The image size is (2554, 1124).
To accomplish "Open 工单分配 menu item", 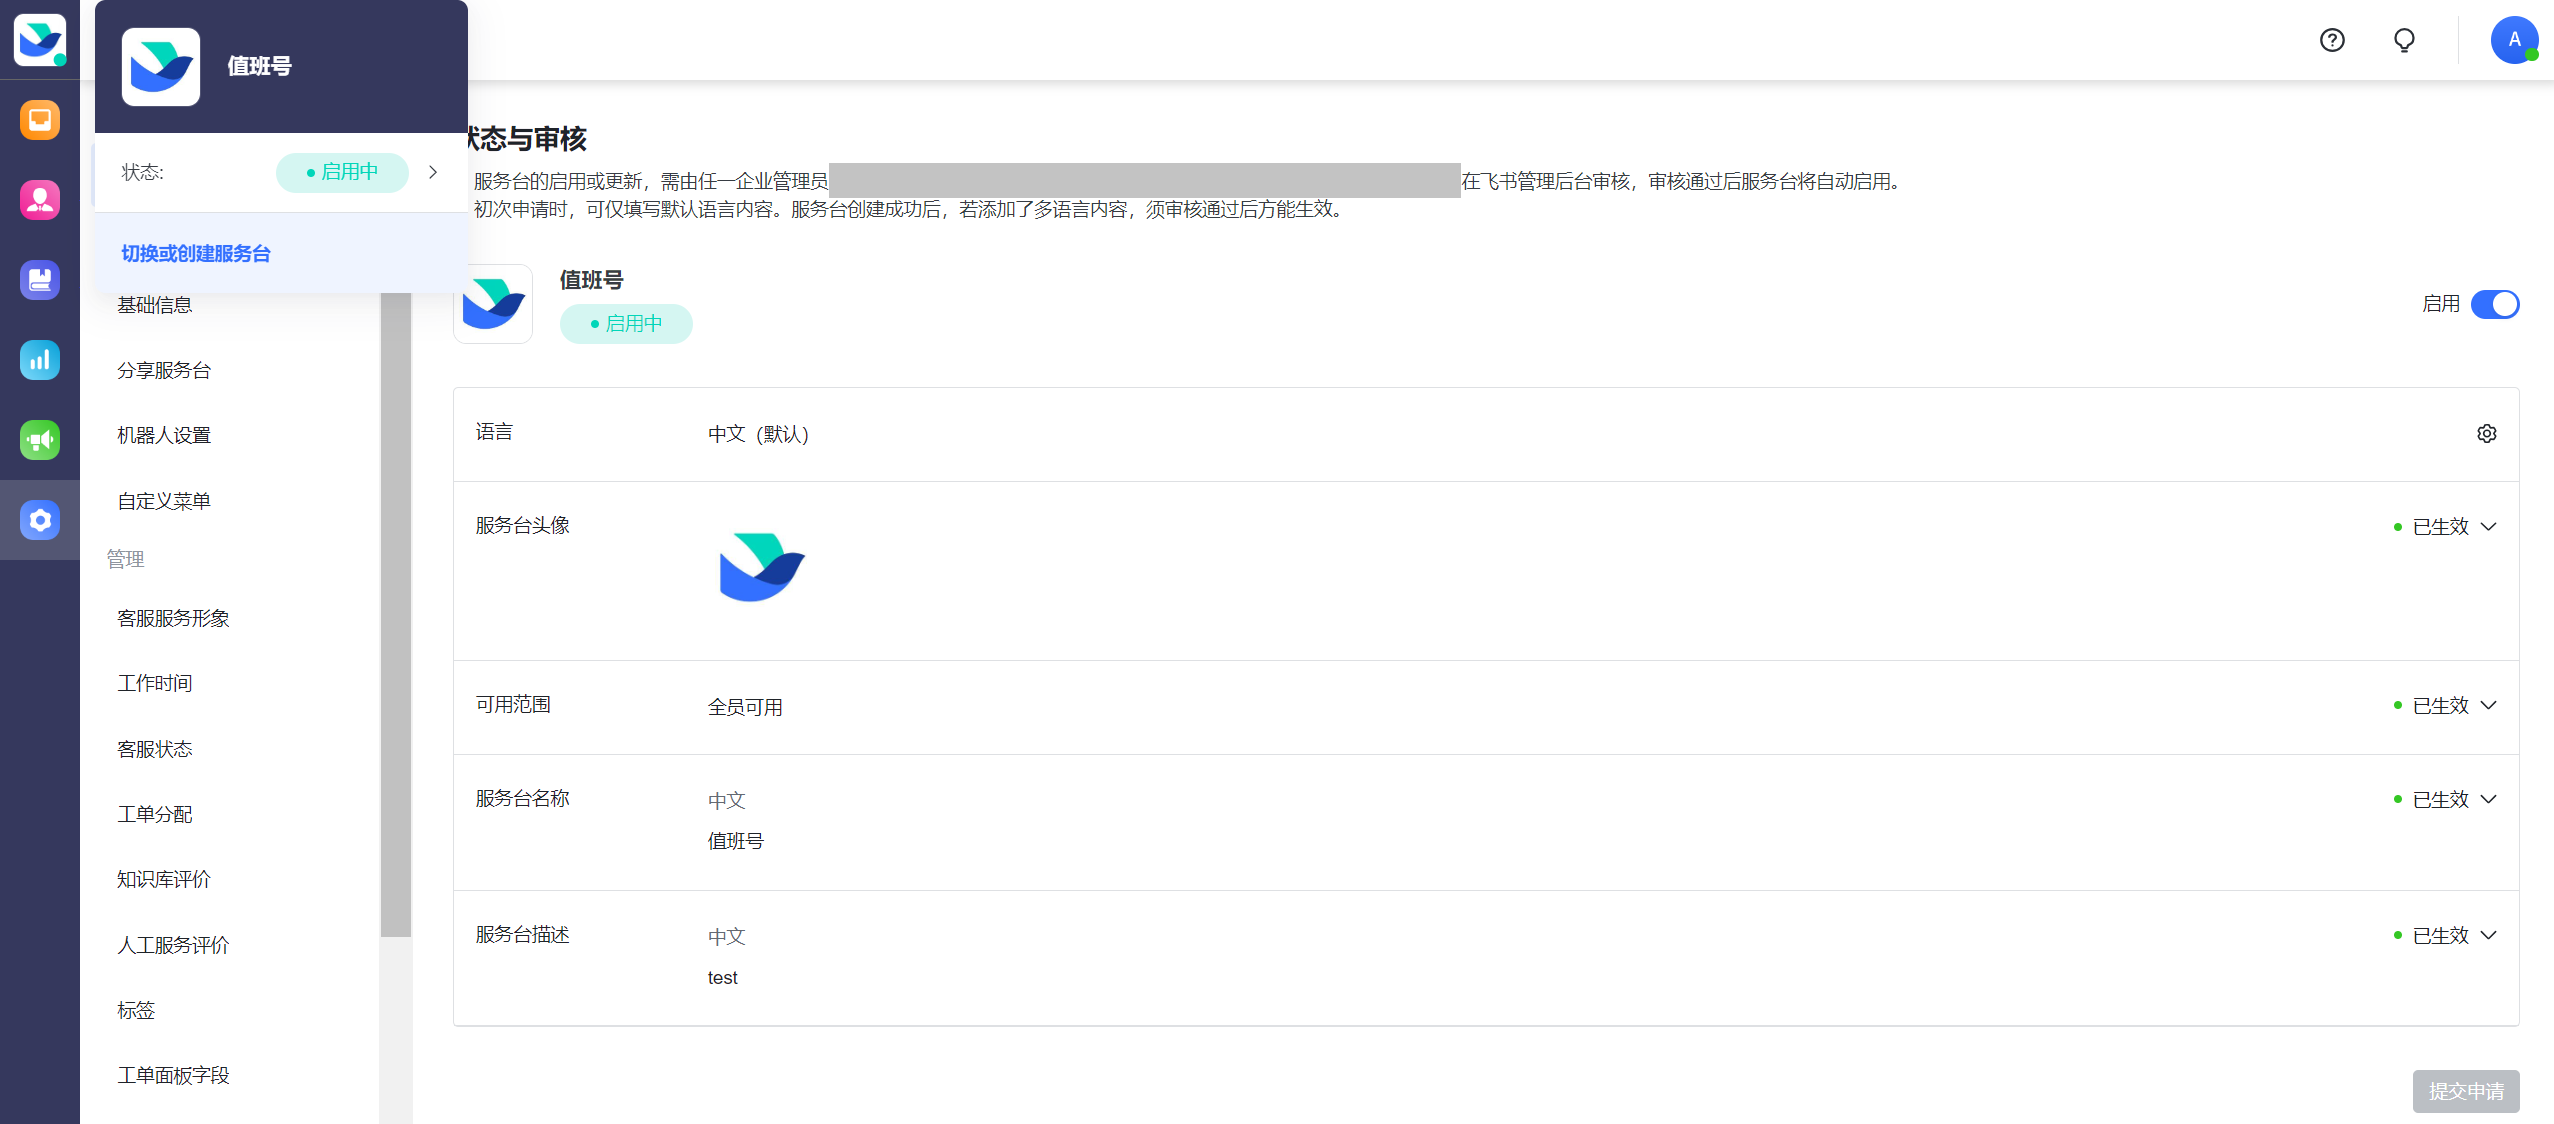I will pyautogui.click(x=155, y=814).
